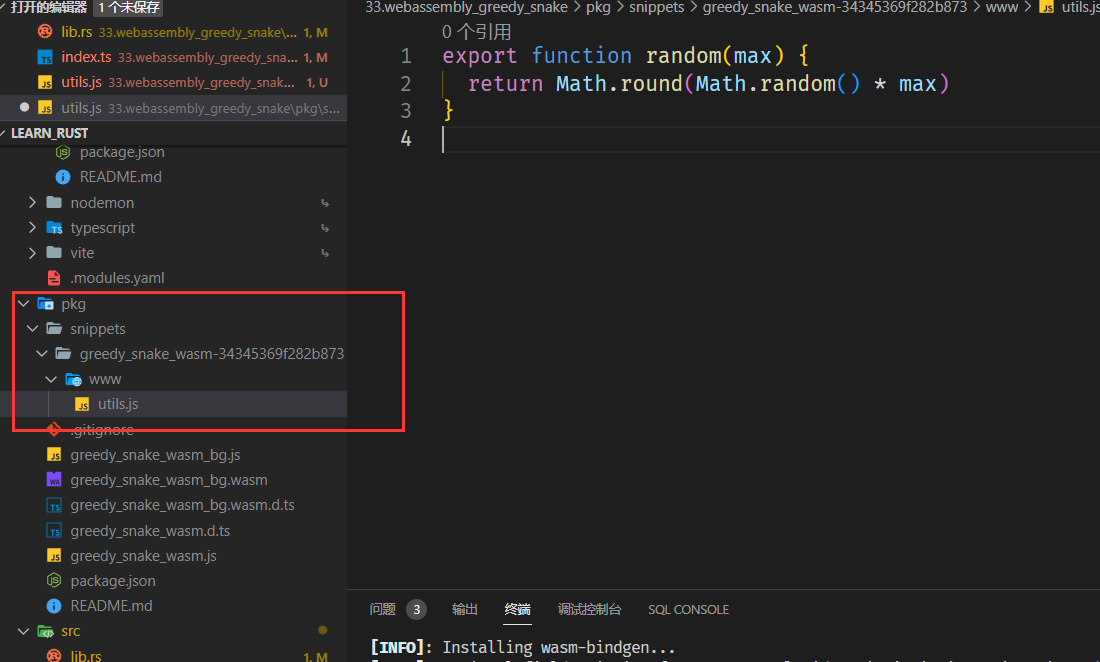Click TS icon of greedy_snake_wasm_bg.wasm.d.ts
1100x662 pixels.
(54, 506)
